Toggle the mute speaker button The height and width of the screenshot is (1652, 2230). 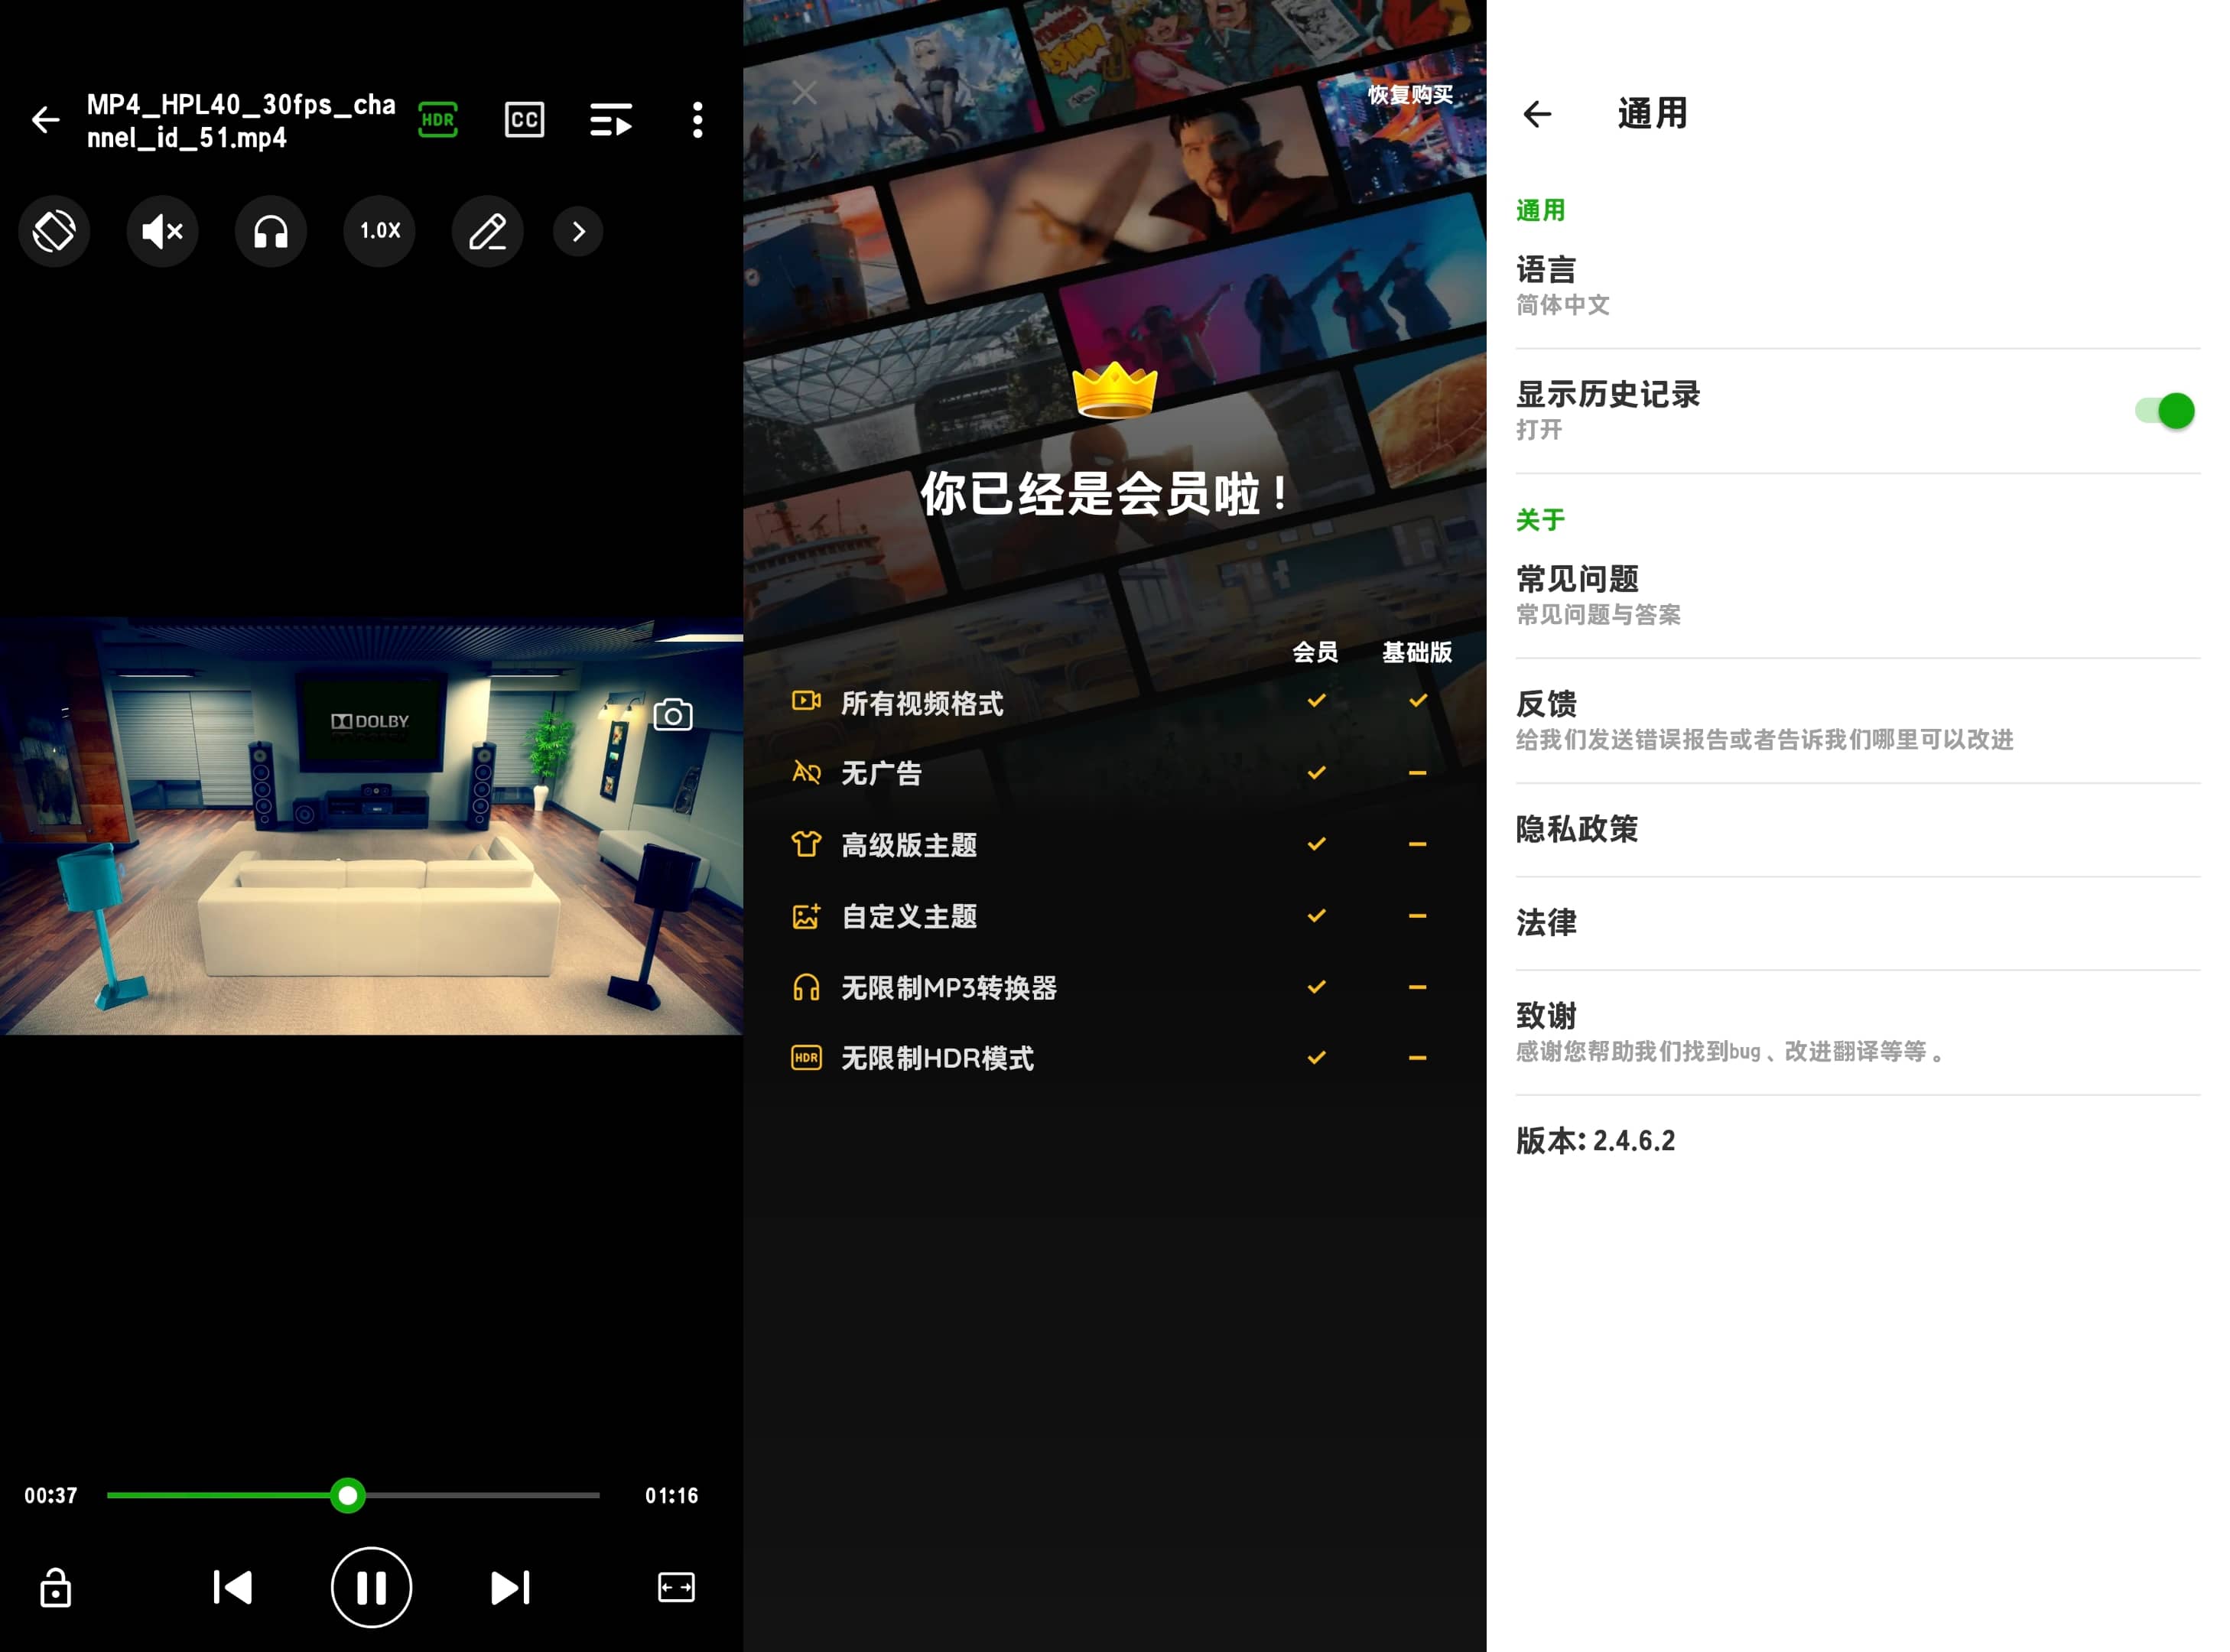coord(163,232)
